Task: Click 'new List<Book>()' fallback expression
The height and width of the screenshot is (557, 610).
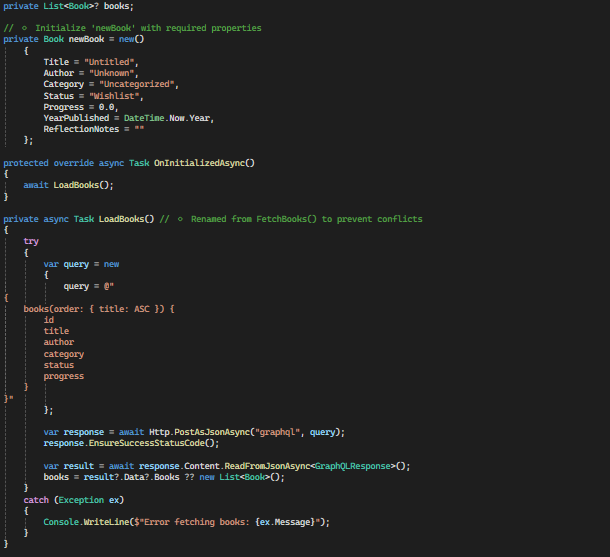Action: pos(242,477)
